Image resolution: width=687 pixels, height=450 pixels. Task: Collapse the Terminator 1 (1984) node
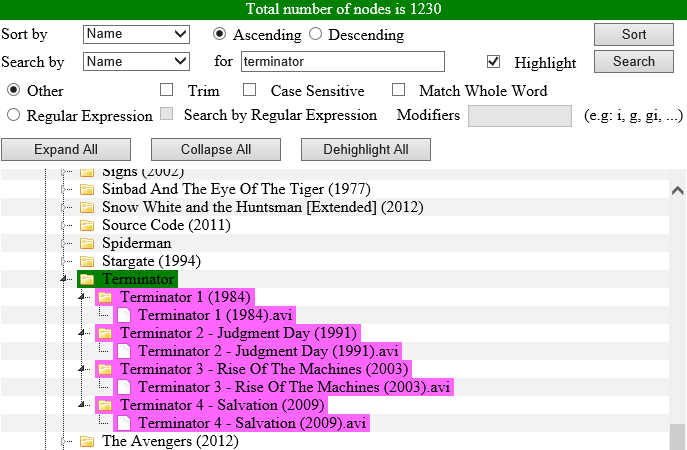(x=82, y=297)
